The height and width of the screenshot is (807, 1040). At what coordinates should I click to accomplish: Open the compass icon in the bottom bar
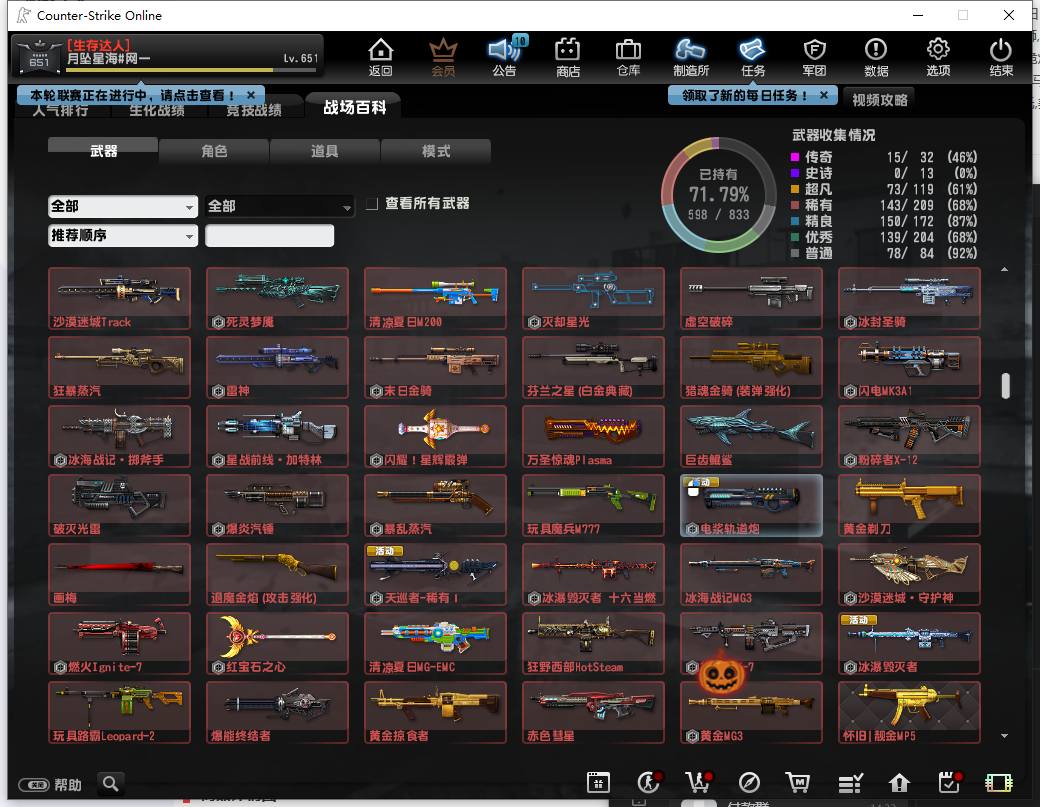749,783
